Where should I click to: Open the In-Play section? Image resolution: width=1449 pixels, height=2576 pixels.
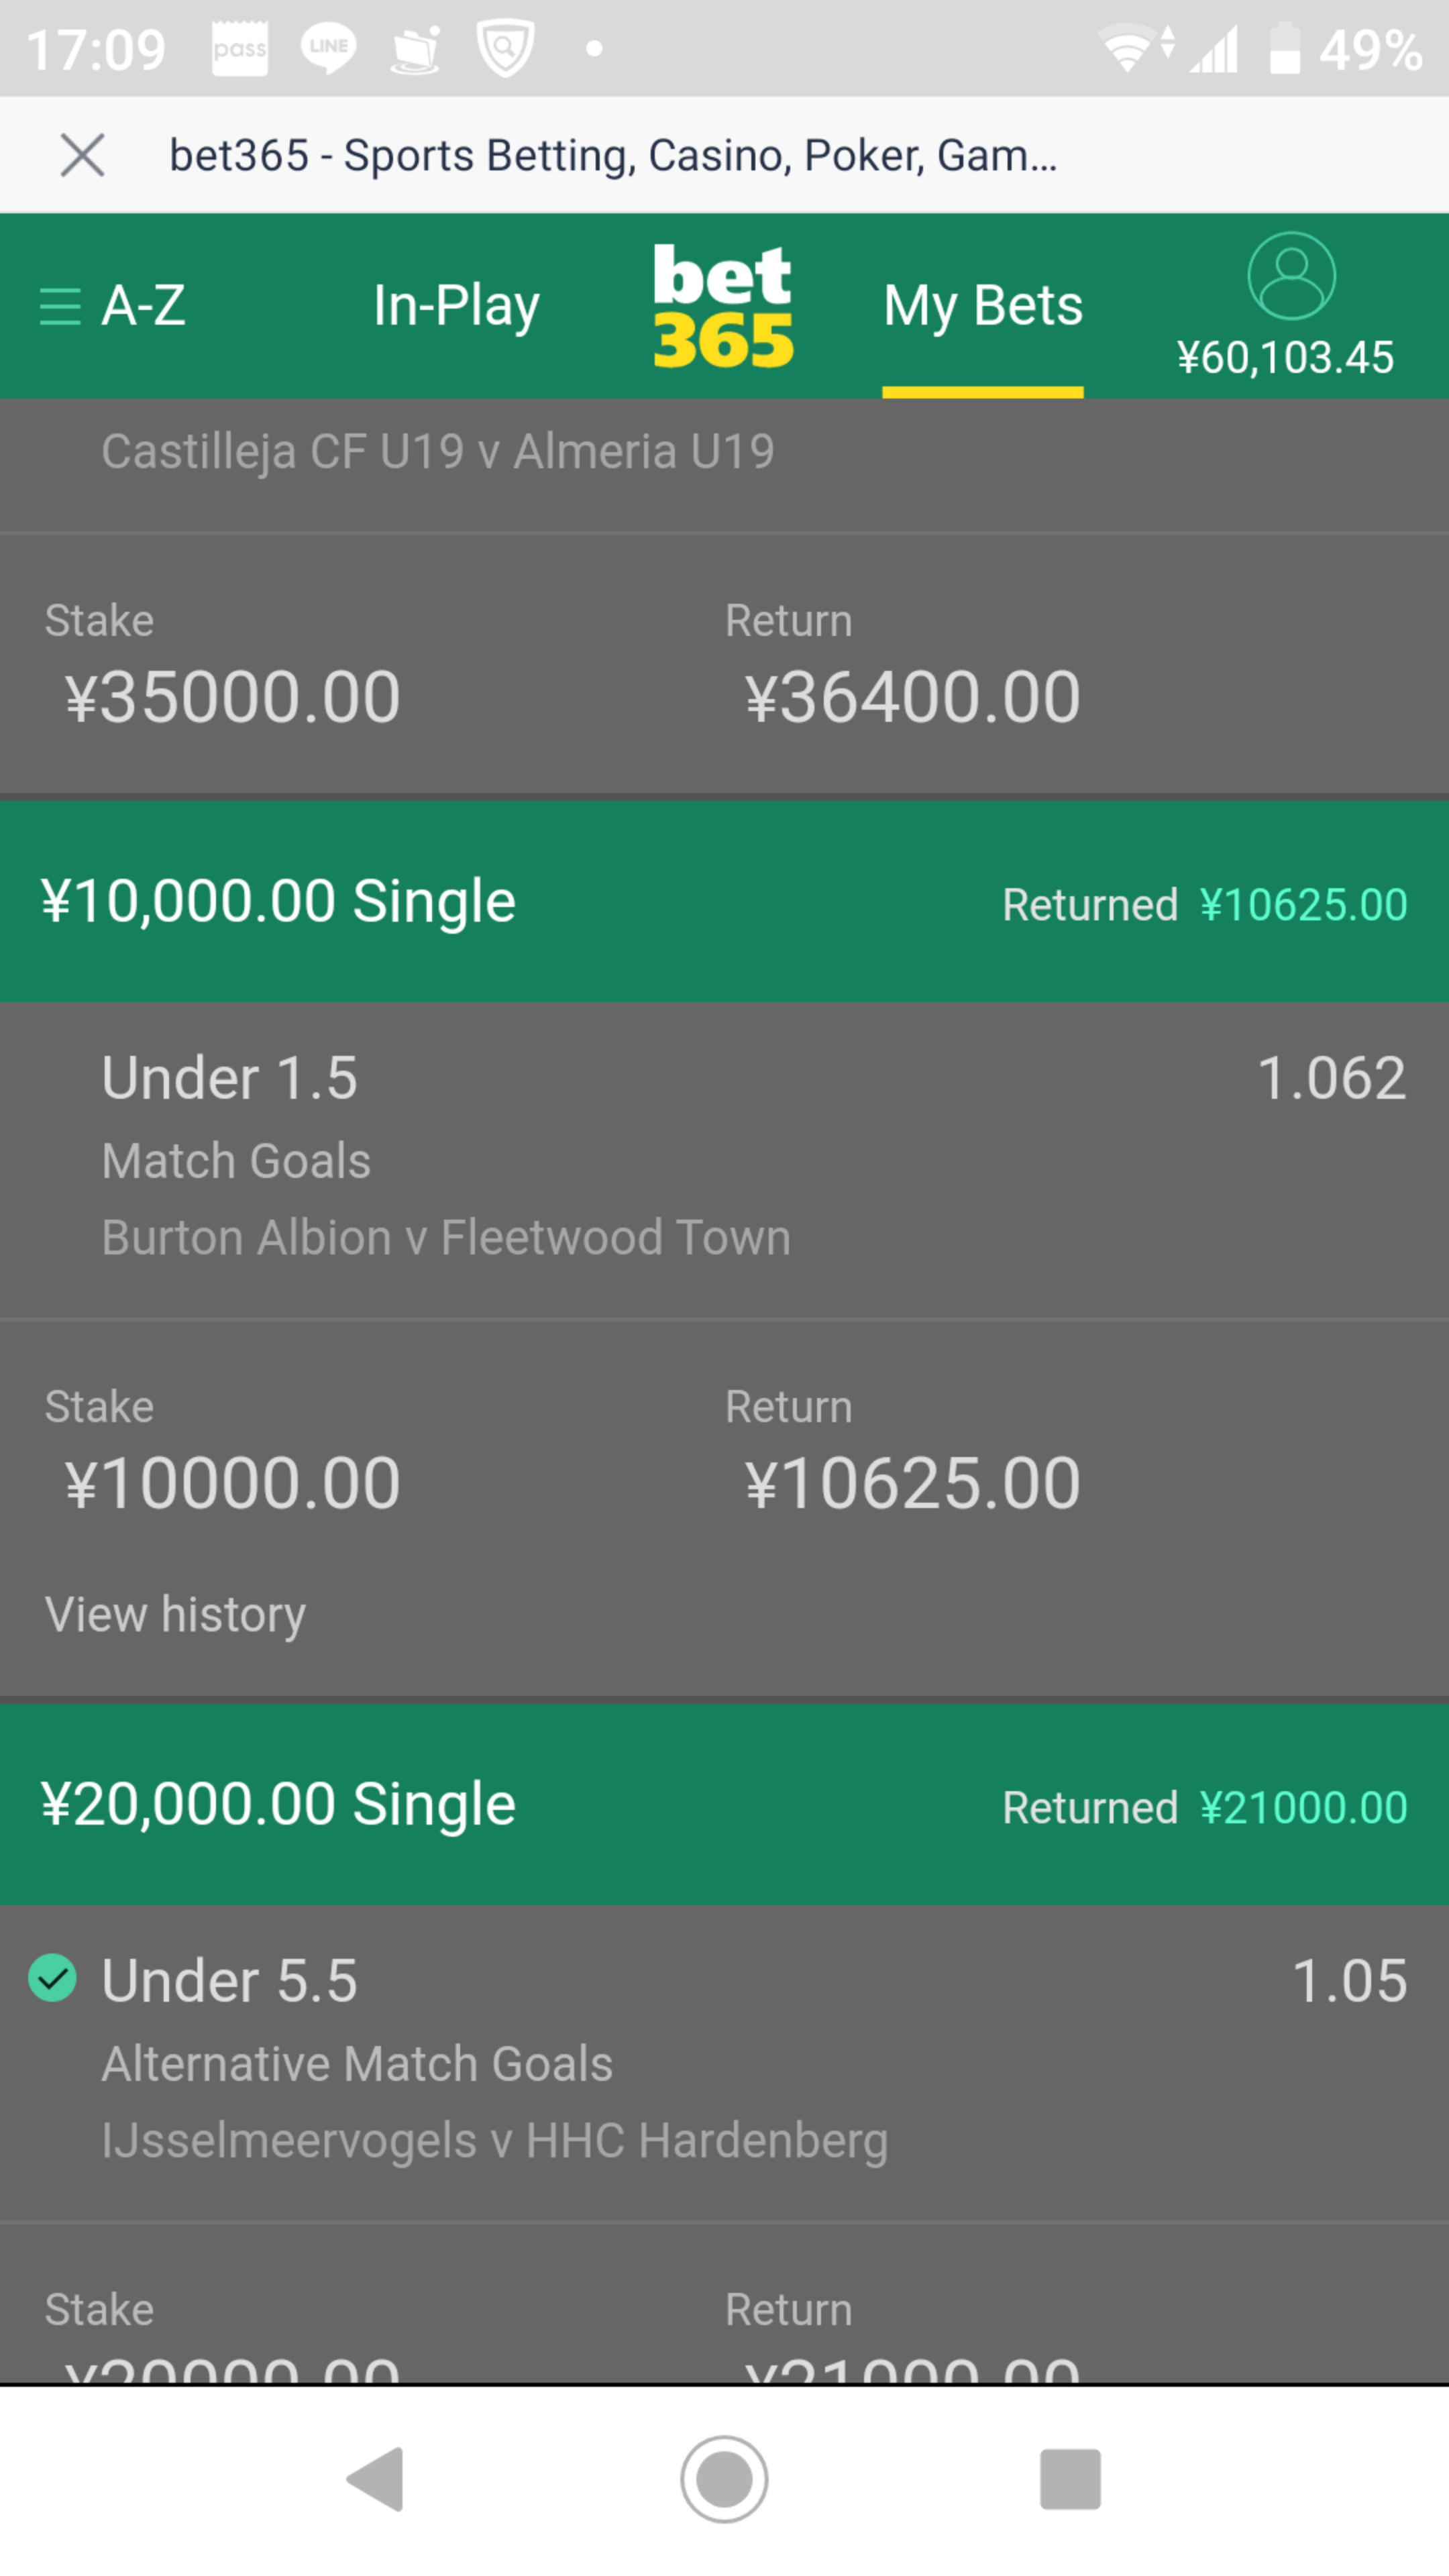coord(456,305)
